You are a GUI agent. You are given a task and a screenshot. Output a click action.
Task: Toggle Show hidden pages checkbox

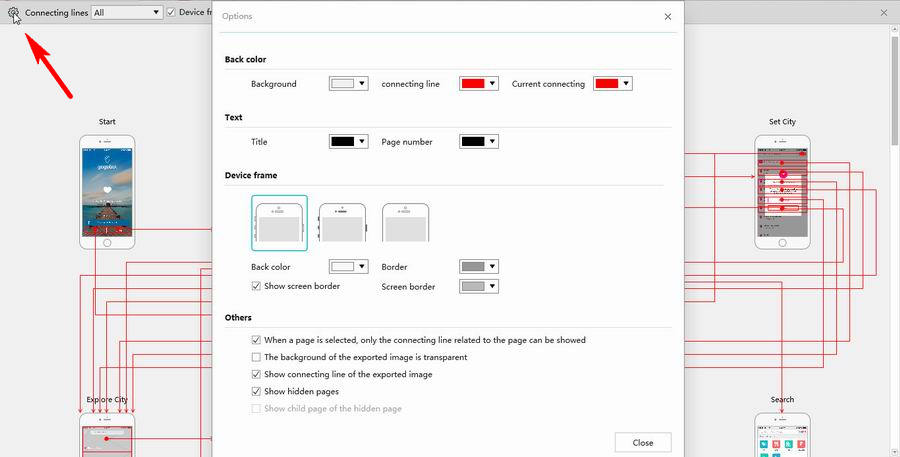click(x=256, y=392)
